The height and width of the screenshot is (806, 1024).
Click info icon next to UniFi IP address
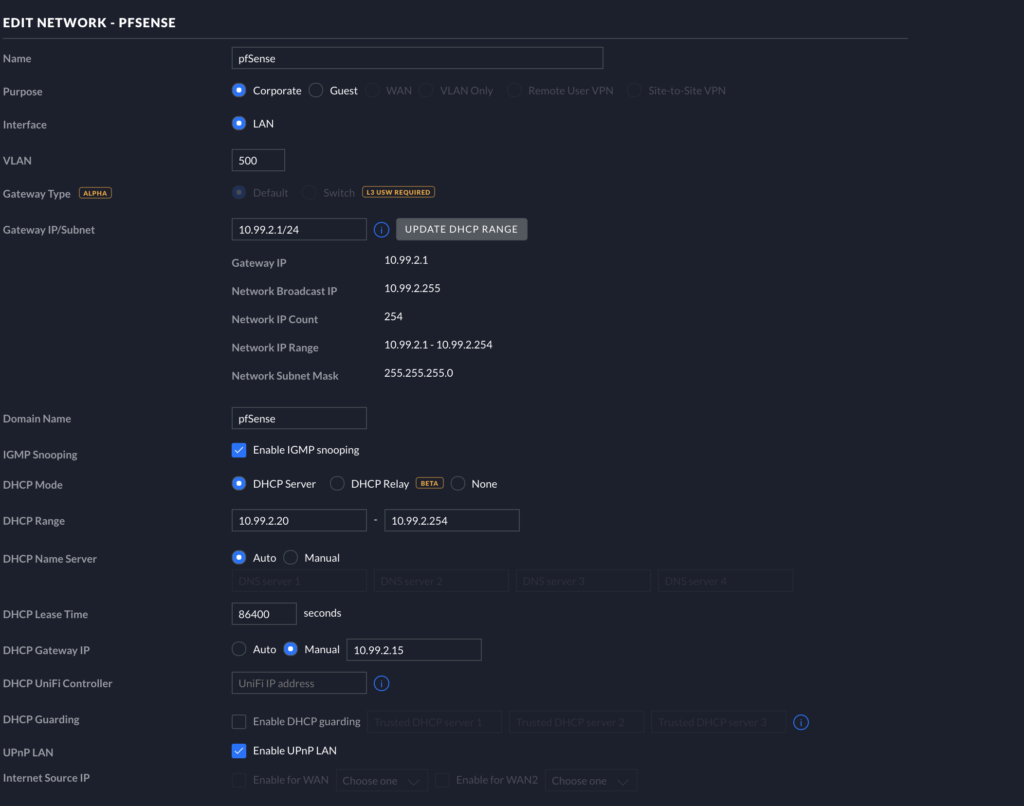(381, 684)
